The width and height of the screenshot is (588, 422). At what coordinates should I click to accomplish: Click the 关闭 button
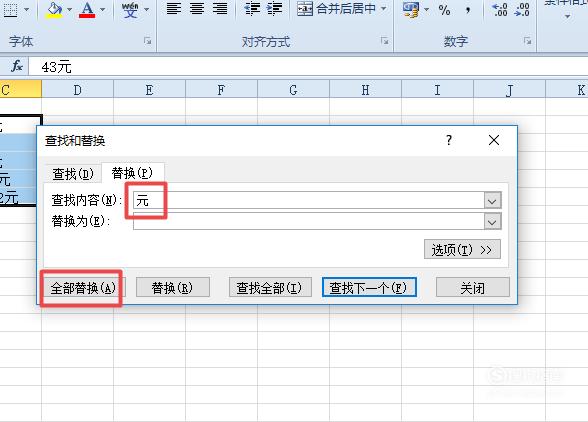click(x=472, y=288)
